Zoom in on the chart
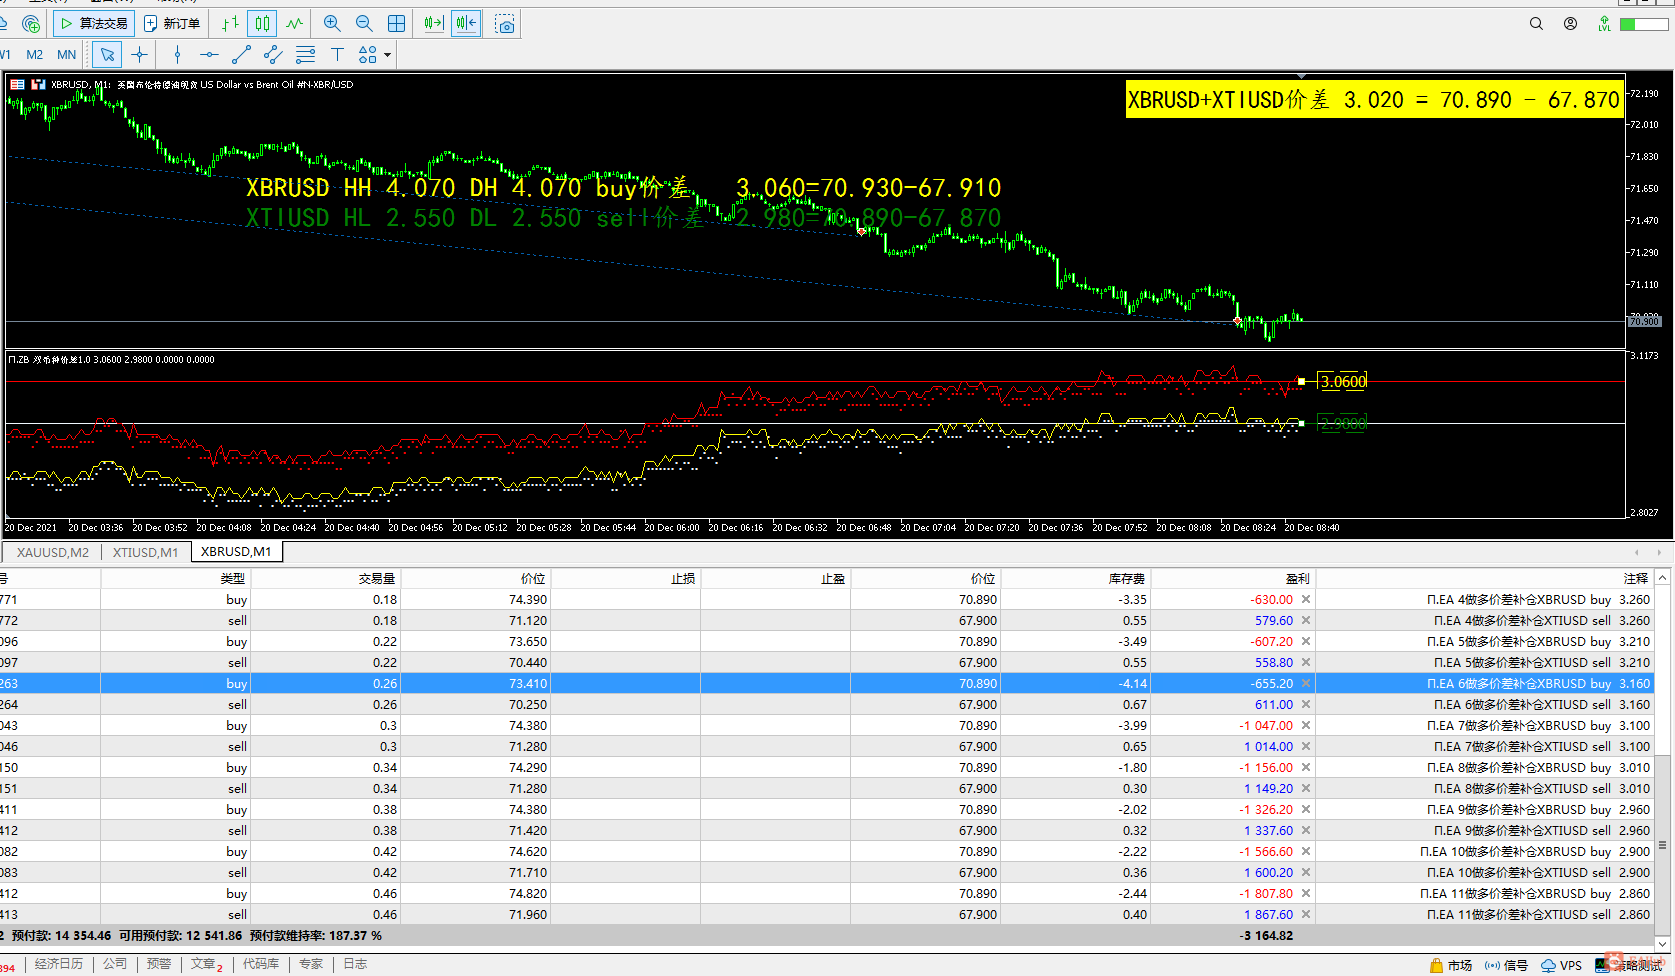The width and height of the screenshot is (1675, 976). [332, 23]
